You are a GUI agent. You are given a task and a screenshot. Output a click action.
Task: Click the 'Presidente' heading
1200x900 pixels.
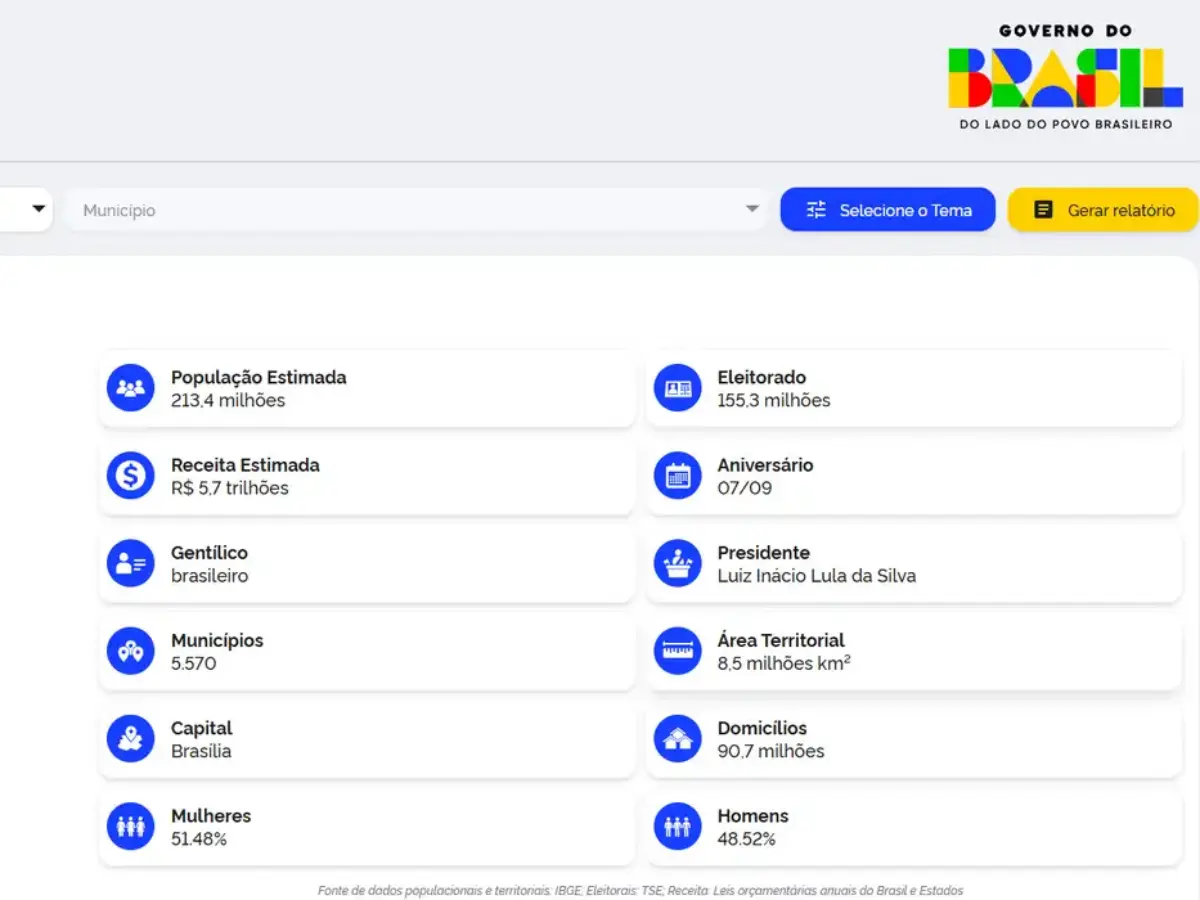(x=764, y=553)
